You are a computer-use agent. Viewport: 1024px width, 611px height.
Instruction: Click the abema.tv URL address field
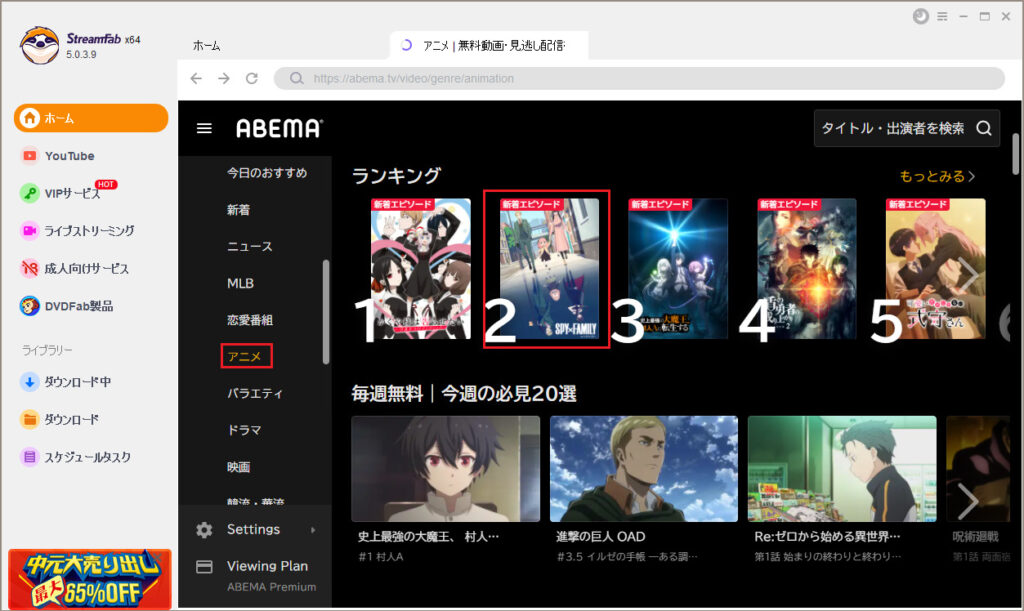click(x=639, y=78)
